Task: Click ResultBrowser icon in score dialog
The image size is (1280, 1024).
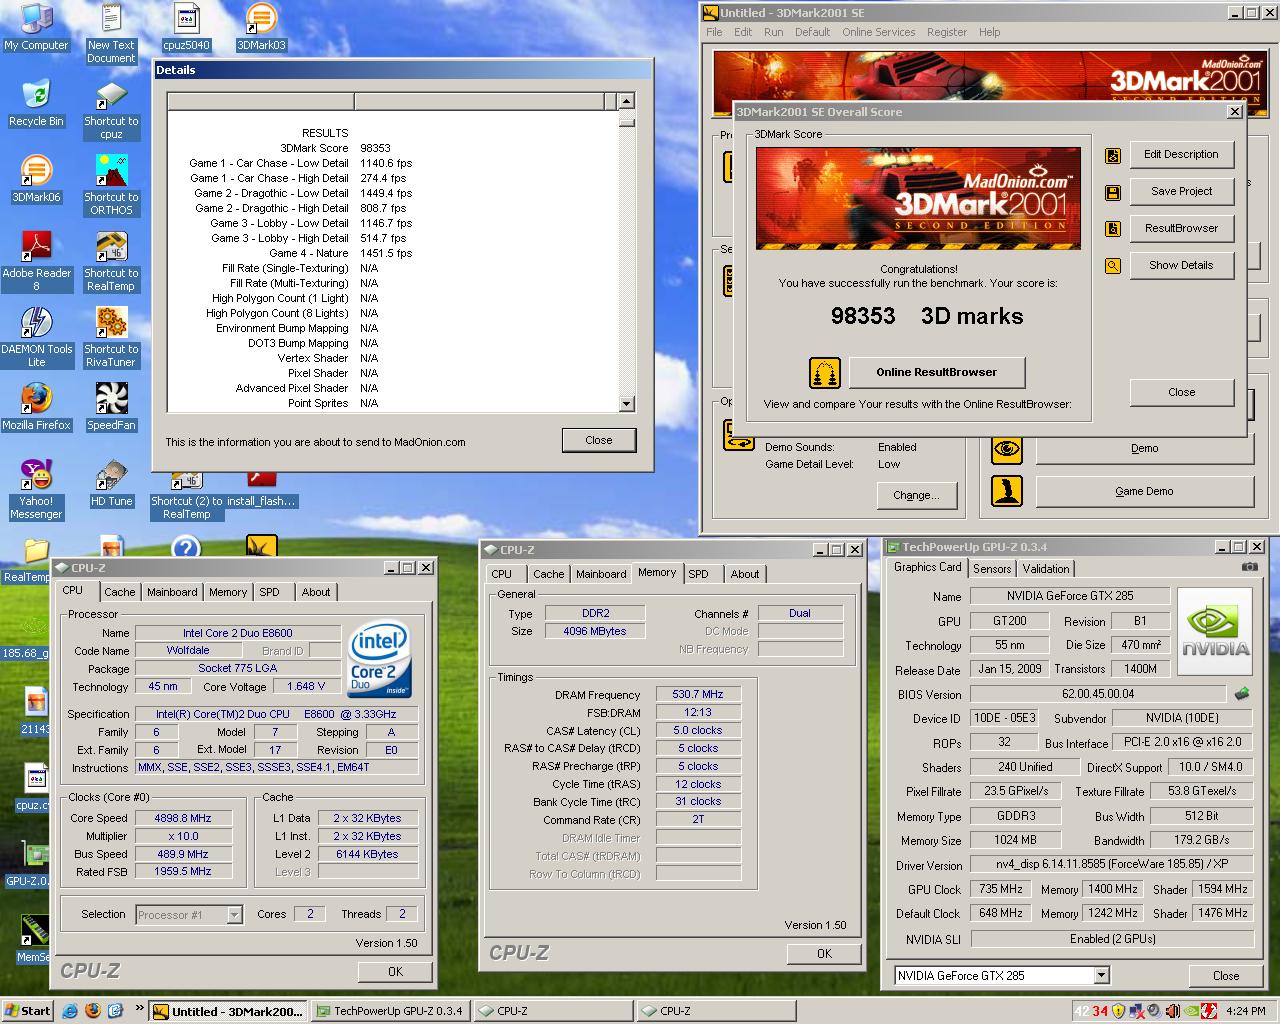Action: (x=1112, y=229)
